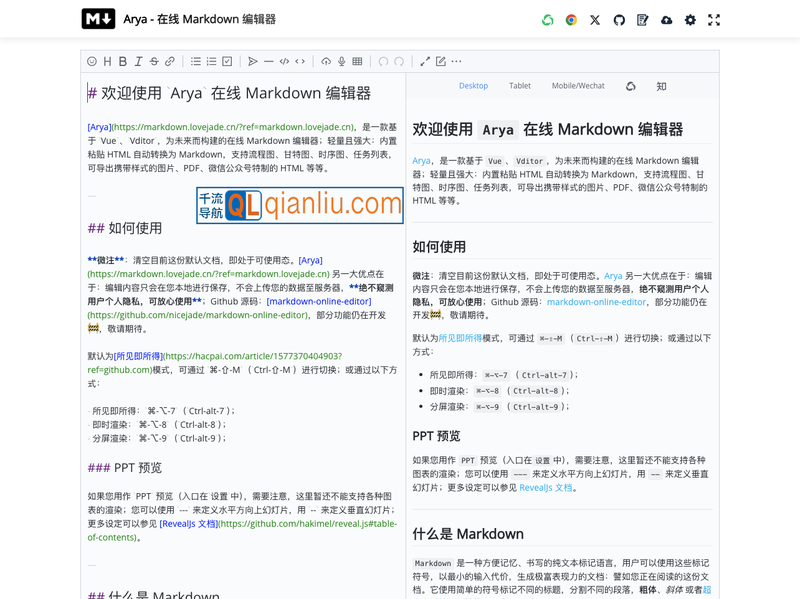This screenshot has width=800, height=599.
Task: Switch preview to Mobile/Wechat tab
Action: pyautogui.click(x=578, y=86)
